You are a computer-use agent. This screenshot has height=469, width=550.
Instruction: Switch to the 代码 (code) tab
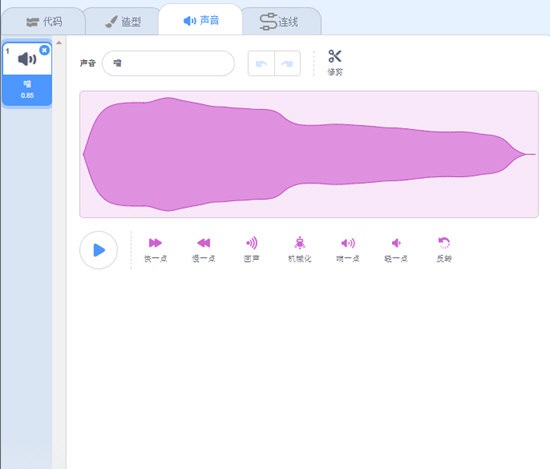pos(43,21)
